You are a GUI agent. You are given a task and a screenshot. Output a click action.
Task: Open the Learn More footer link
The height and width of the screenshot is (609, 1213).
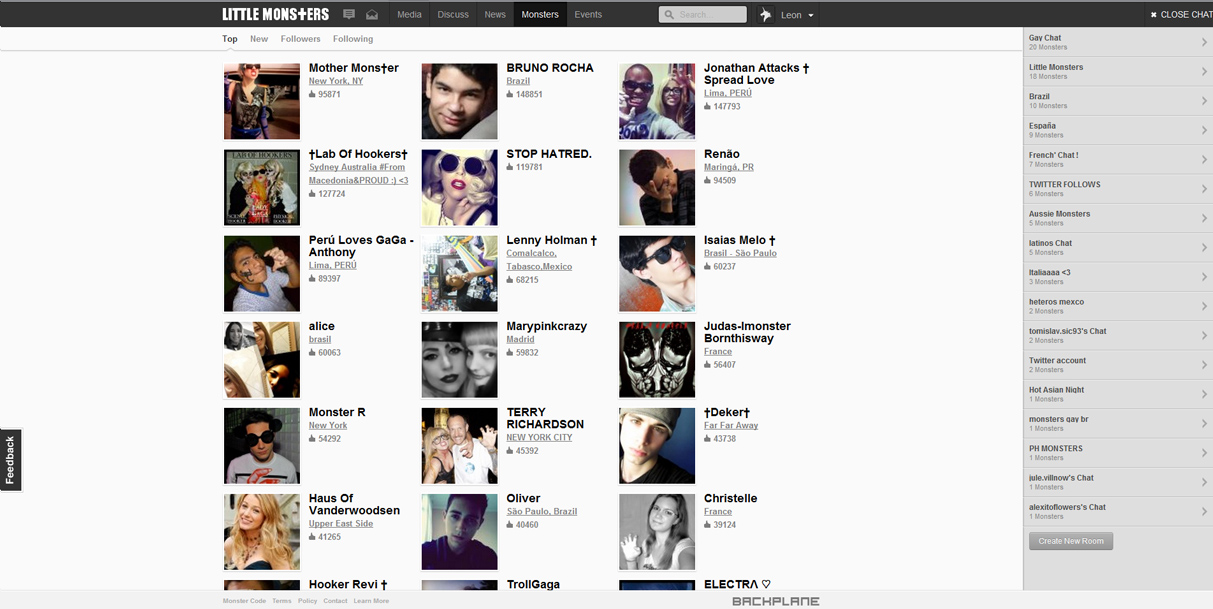(371, 601)
